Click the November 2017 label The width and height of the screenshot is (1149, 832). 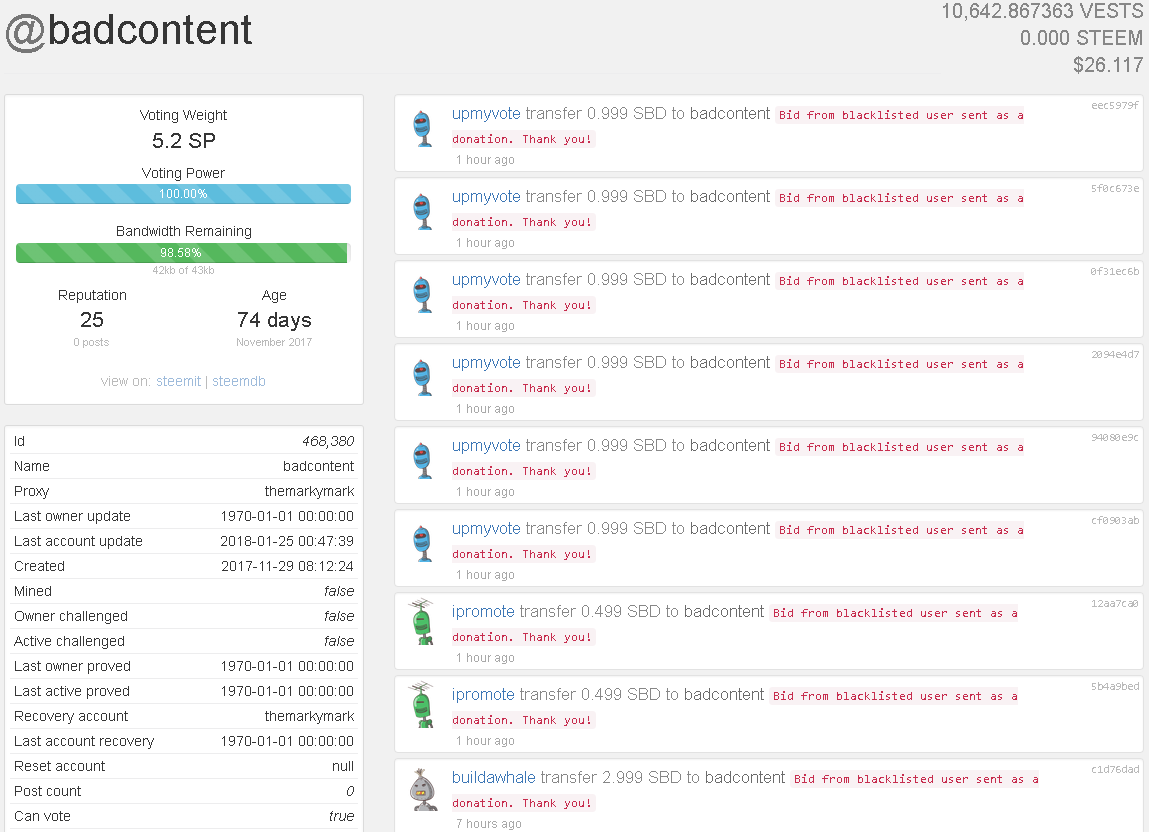(274, 342)
